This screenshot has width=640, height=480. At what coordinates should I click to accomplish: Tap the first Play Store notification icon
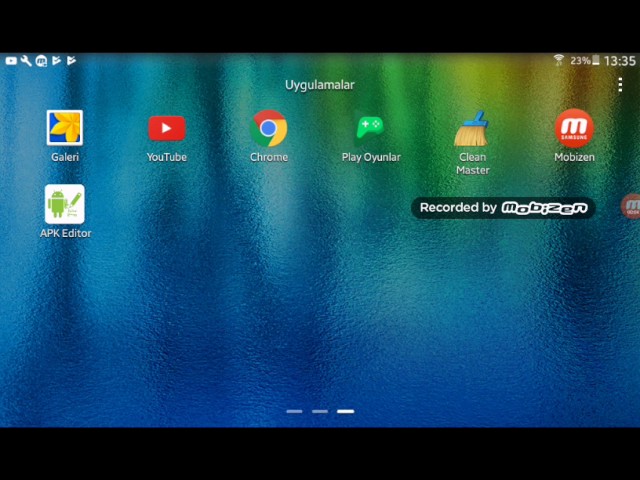(x=56, y=61)
